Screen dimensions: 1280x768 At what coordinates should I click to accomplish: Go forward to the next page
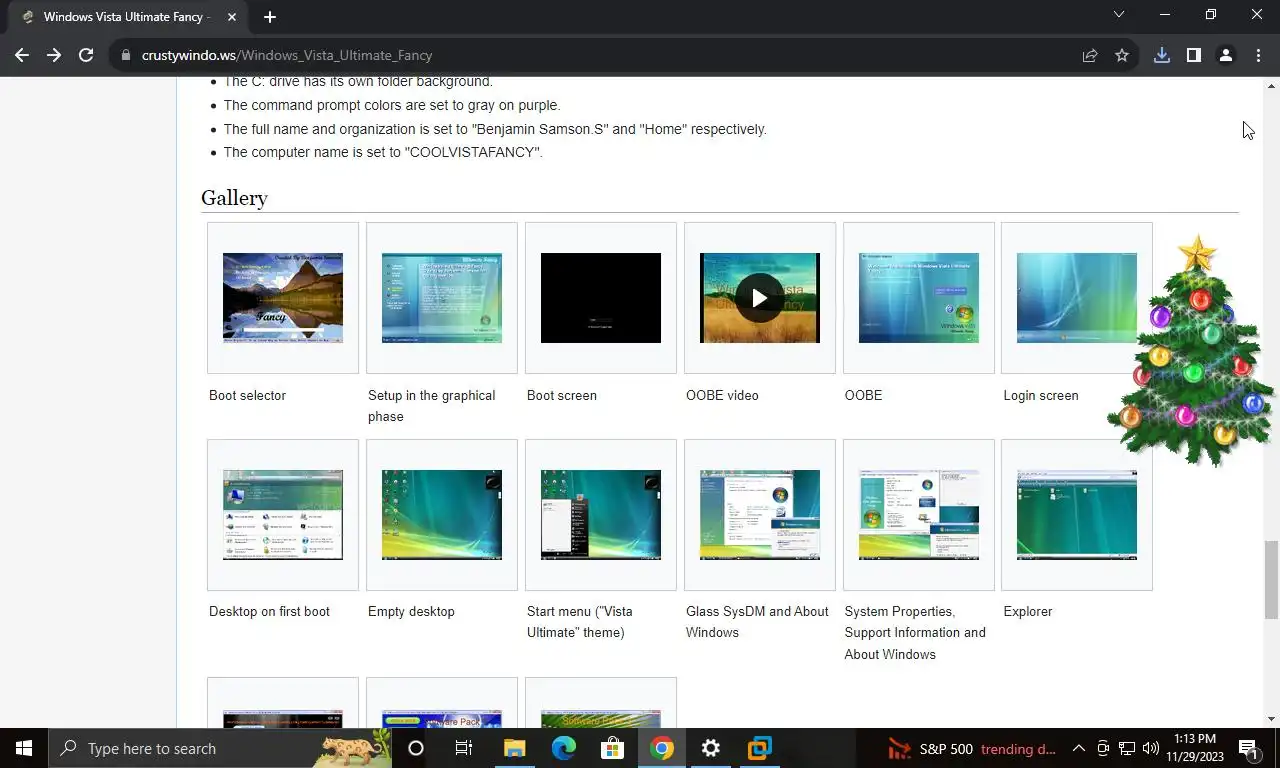tap(54, 55)
